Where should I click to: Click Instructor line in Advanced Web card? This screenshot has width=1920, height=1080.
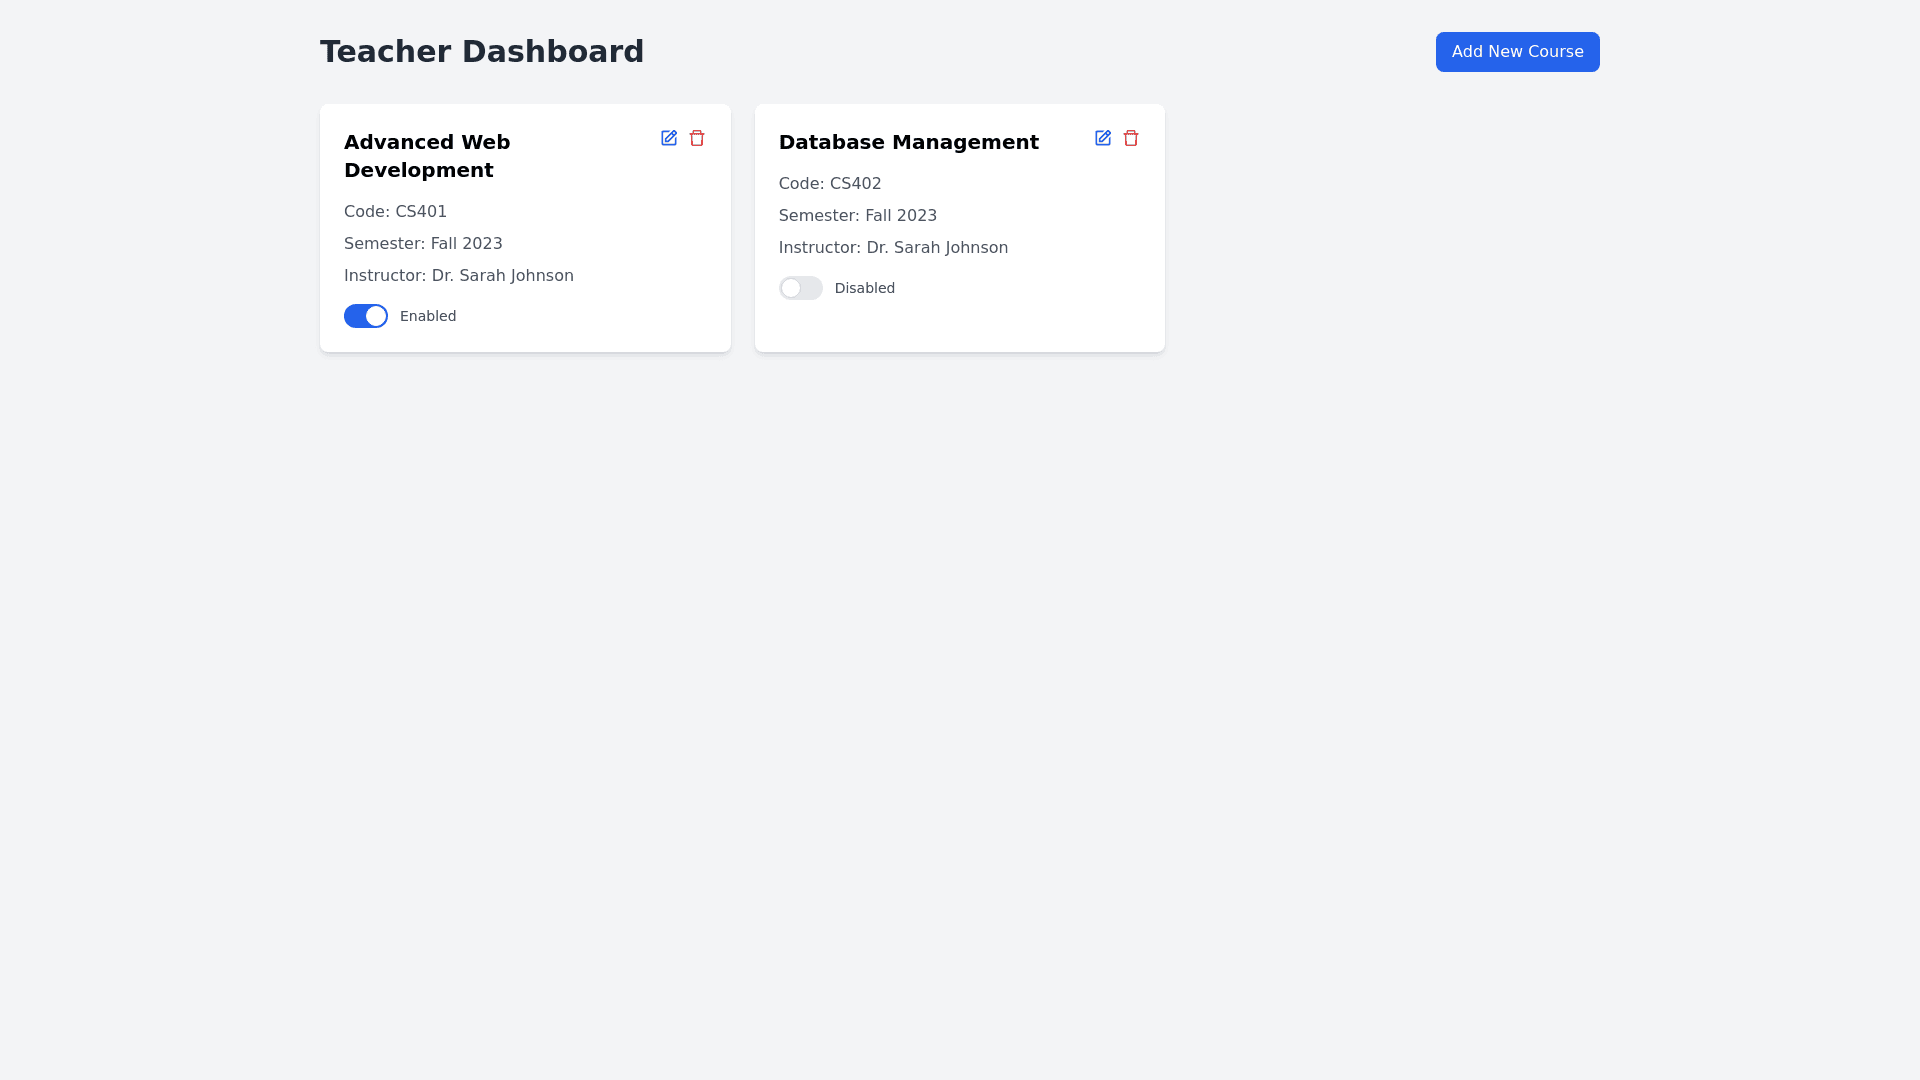(458, 276)
